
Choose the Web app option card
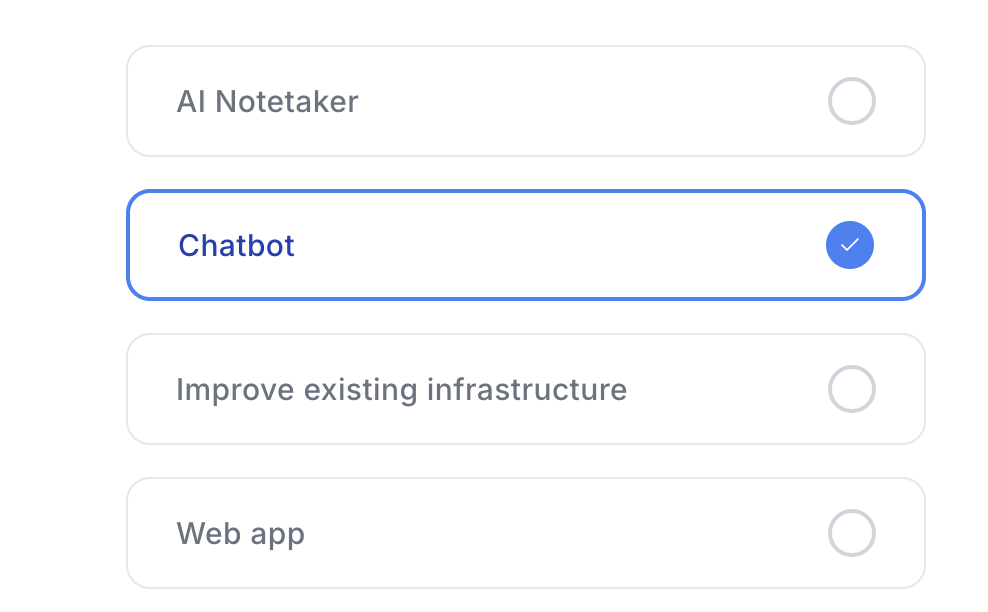(x=525, y=533)
